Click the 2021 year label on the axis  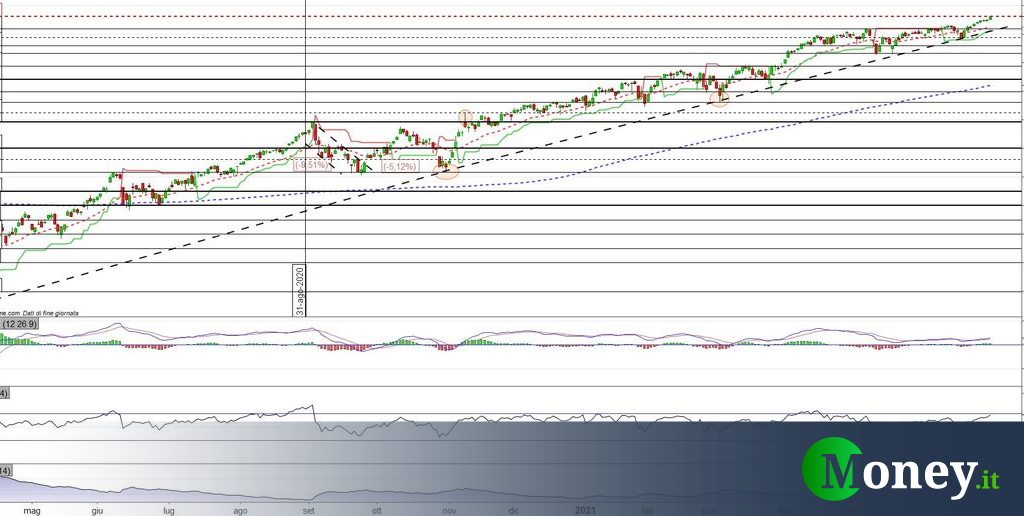point(586,508)
